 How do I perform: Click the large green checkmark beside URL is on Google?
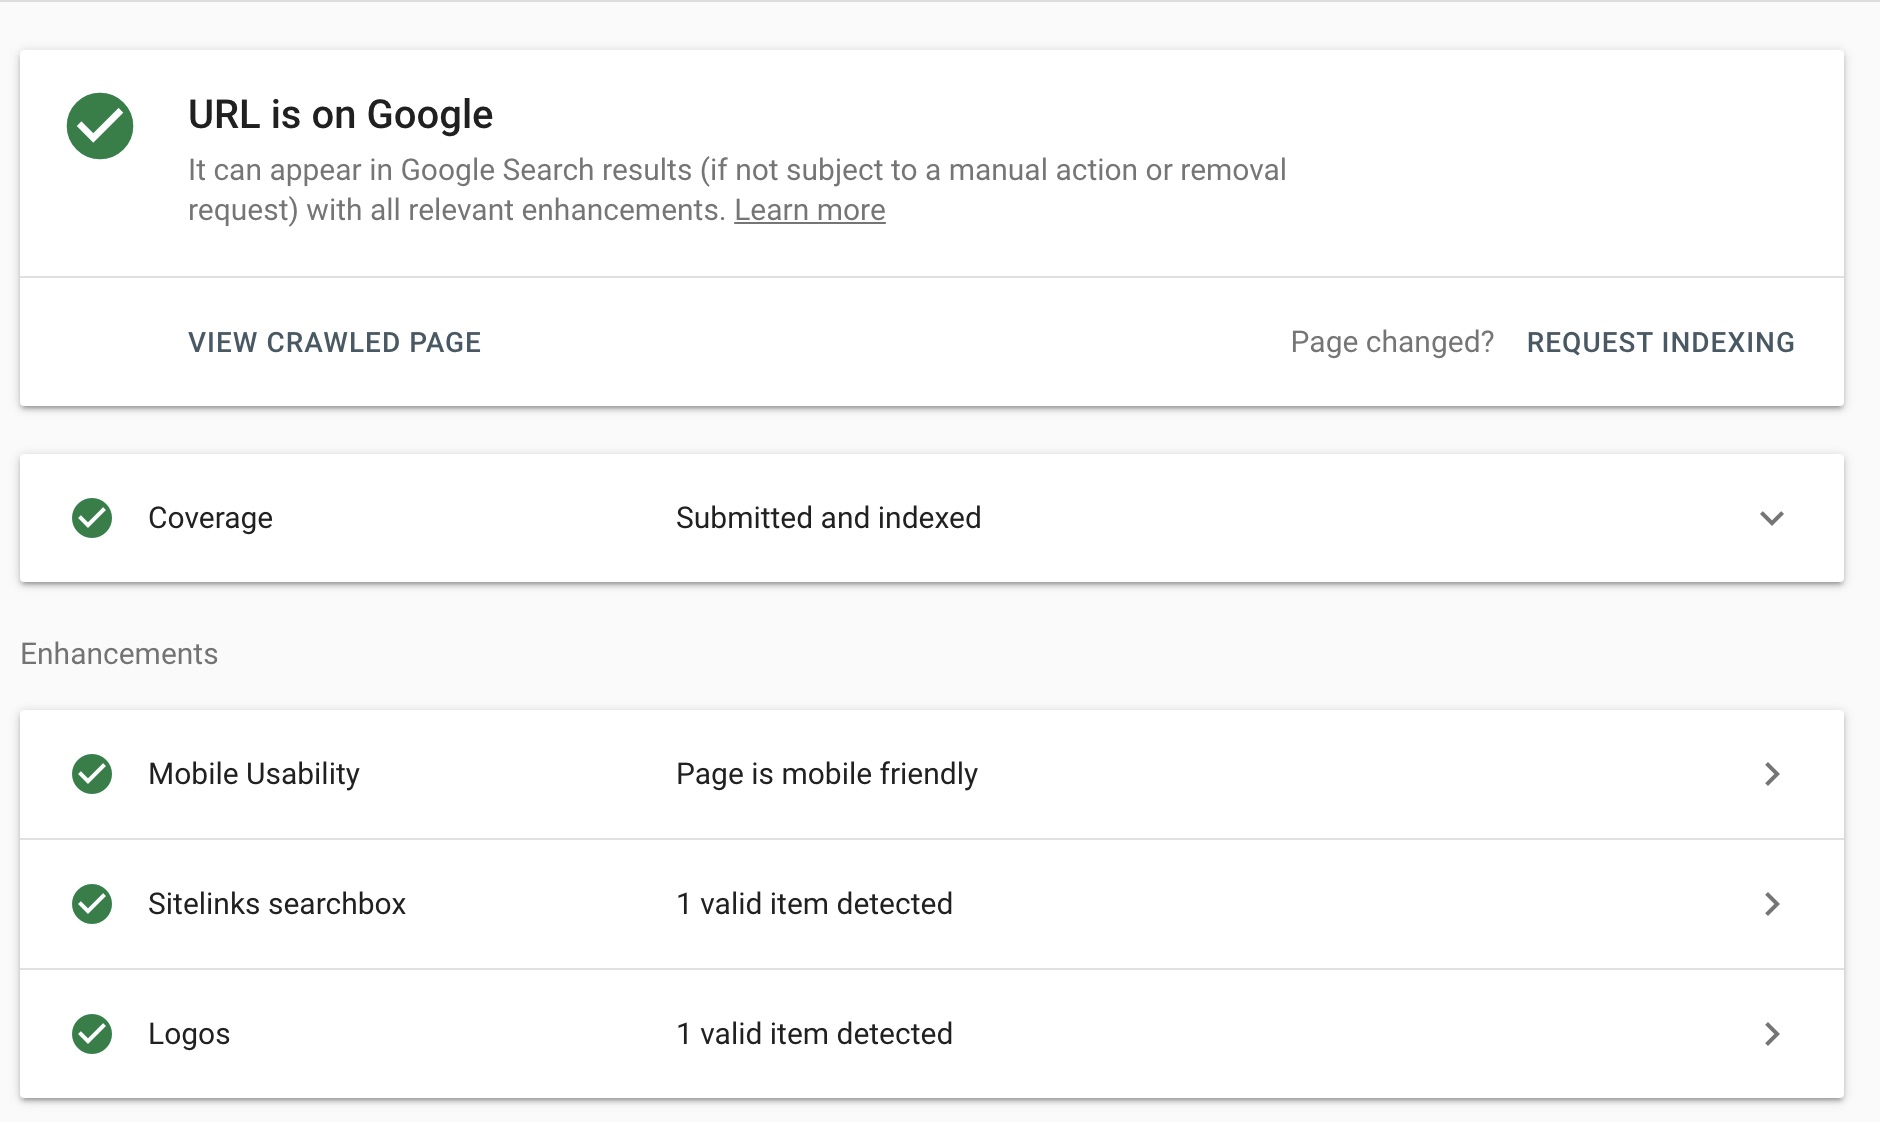pyautogui.click(x=100, y=126)
